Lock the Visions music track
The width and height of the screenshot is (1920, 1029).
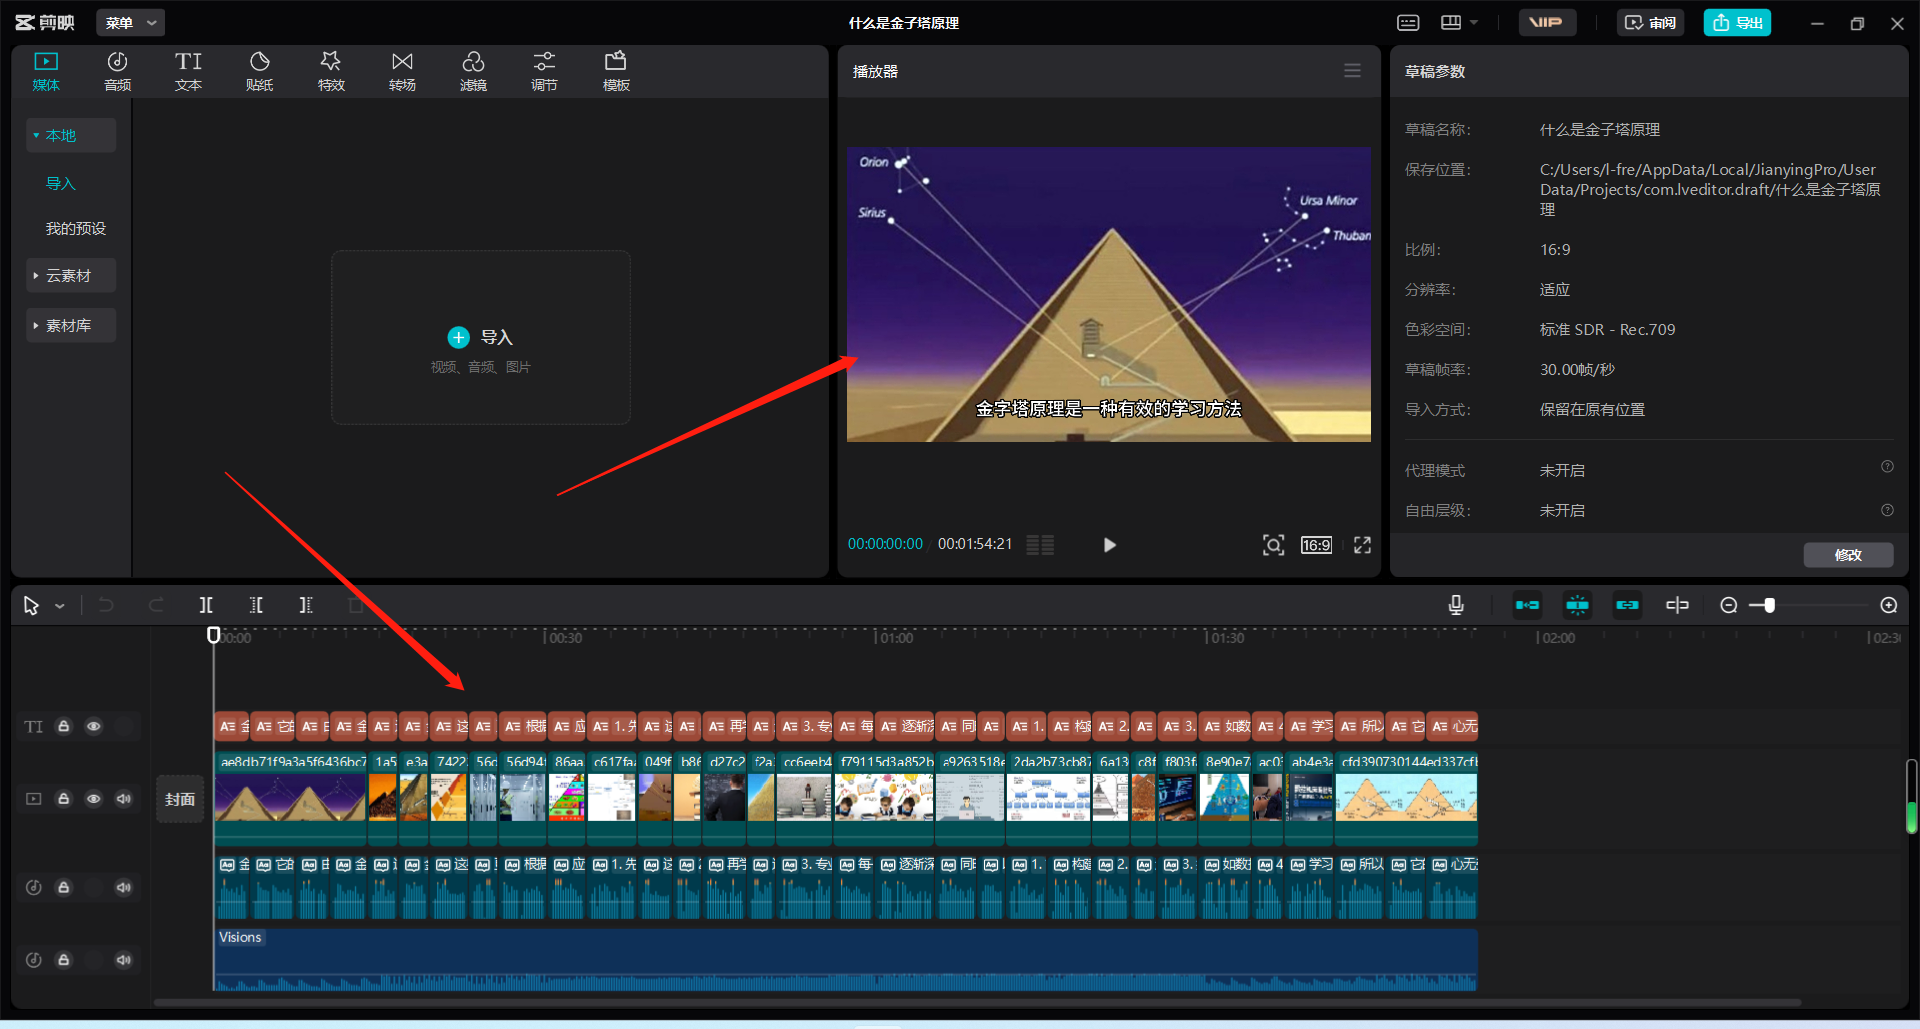click(63, 960)
